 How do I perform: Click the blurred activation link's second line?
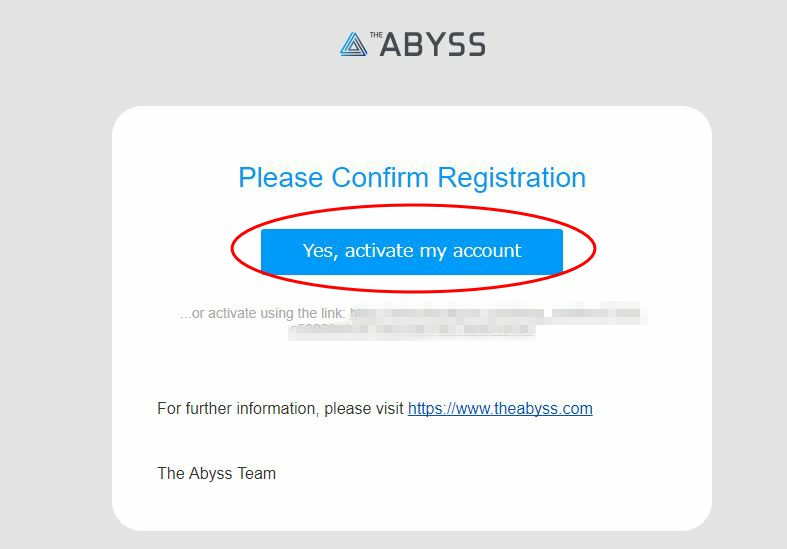tap(412, 330)
